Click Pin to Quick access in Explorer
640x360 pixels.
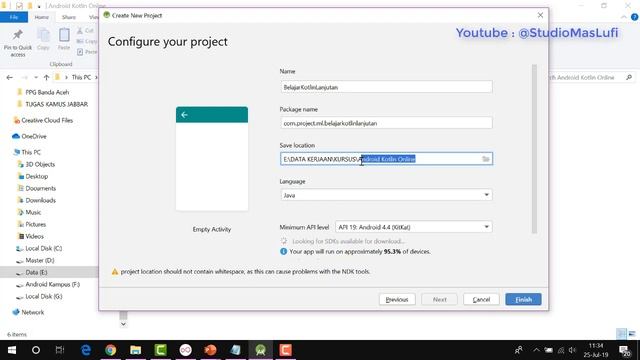[x=18, y=43]
